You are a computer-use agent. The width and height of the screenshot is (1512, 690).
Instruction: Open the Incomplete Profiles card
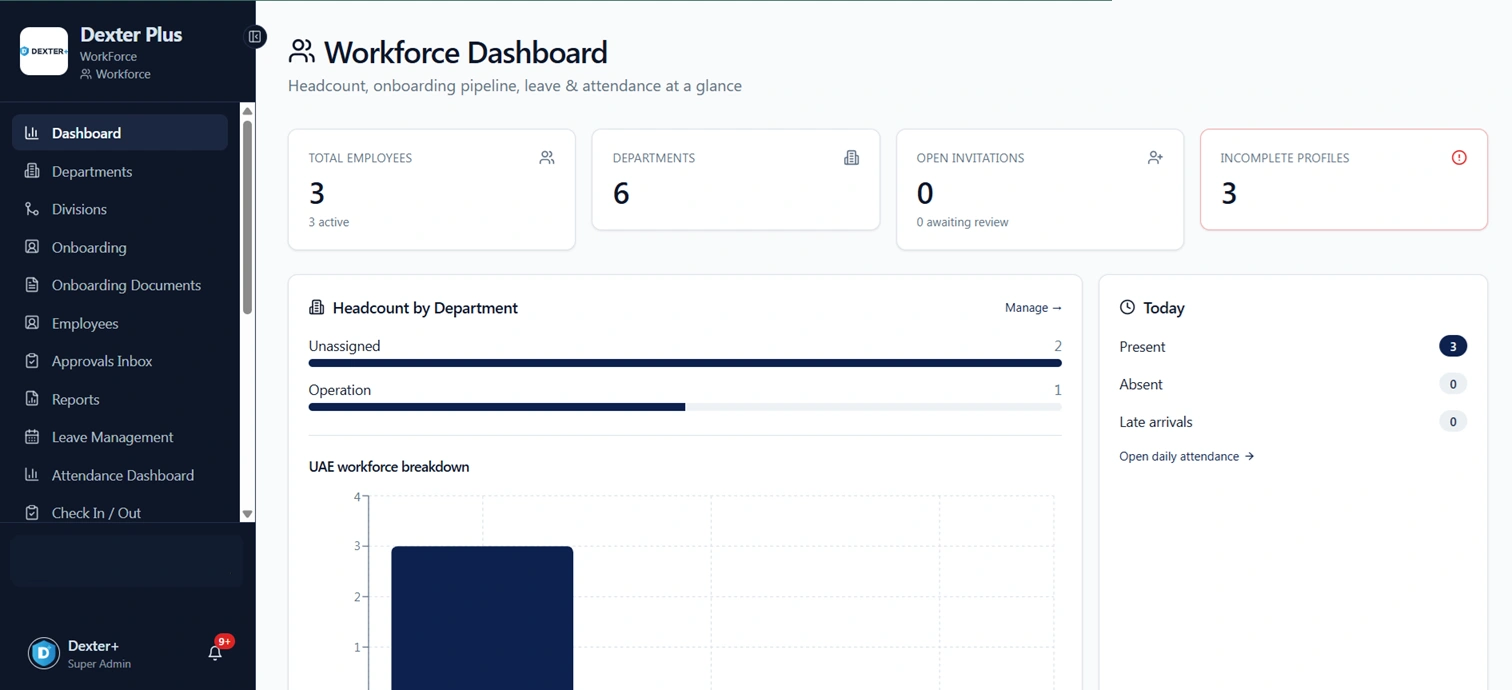point(1344,180)
